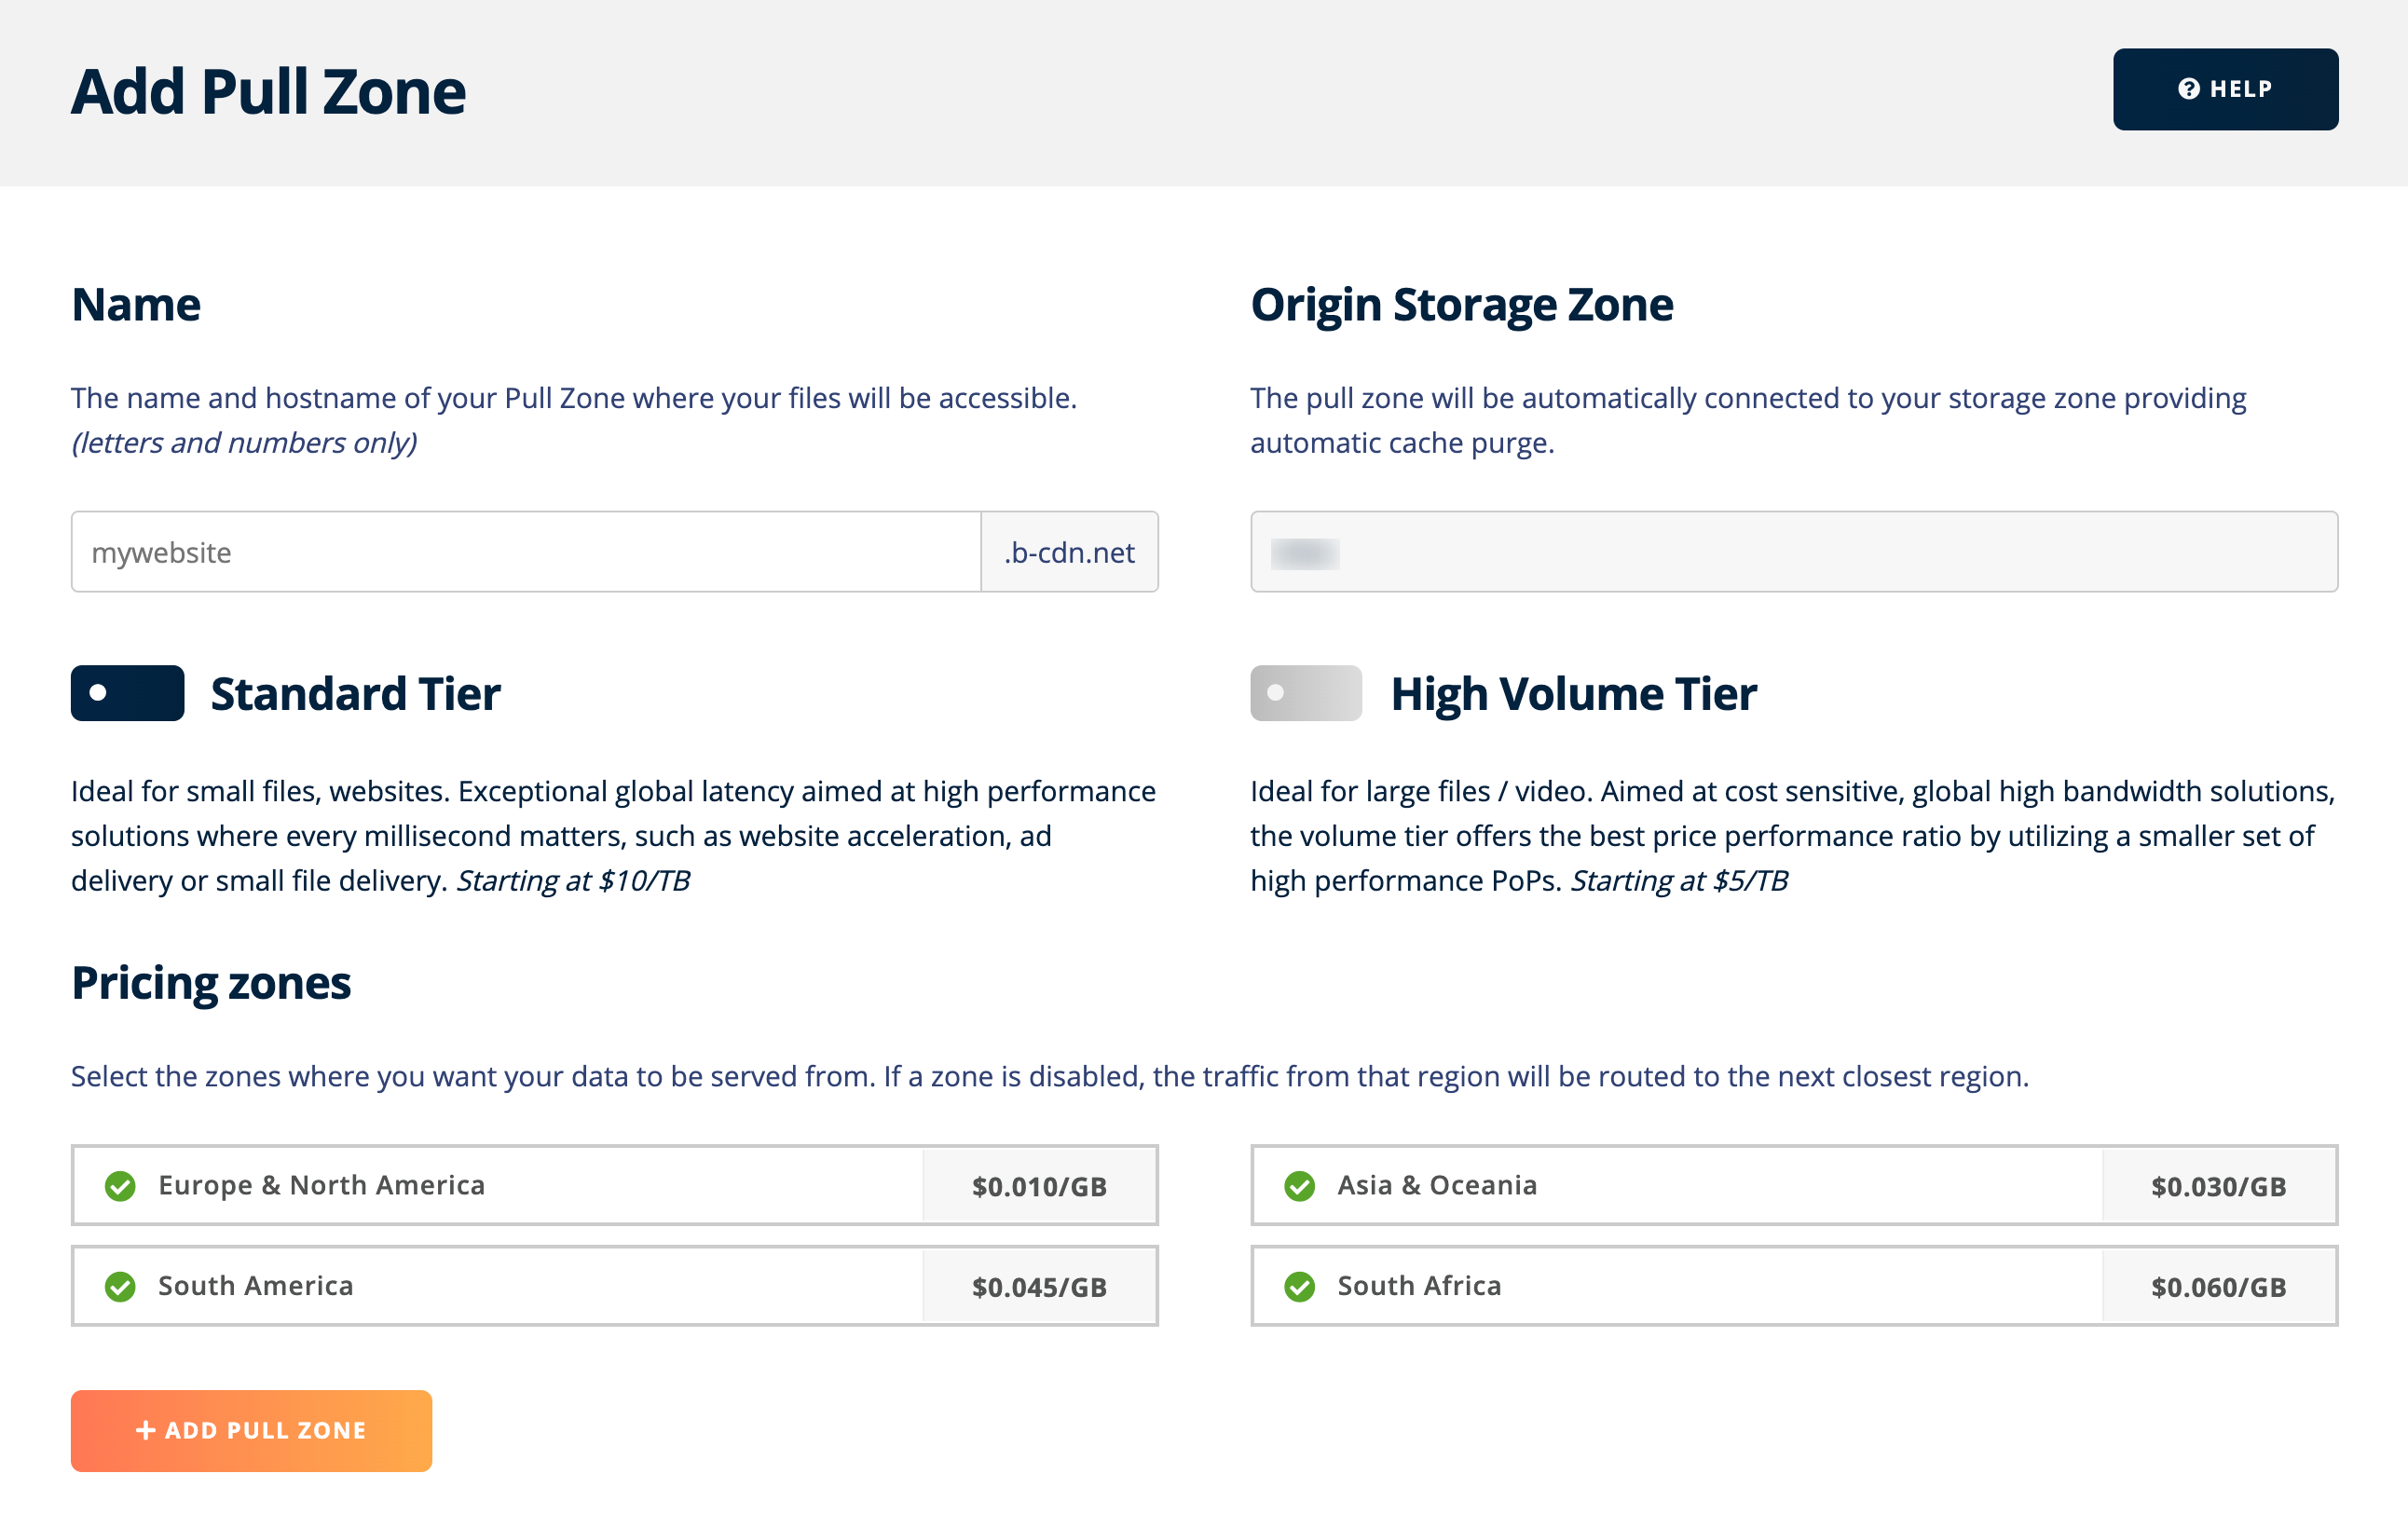Open the Origin Storage Zone selector

[x=1793, y=552]
